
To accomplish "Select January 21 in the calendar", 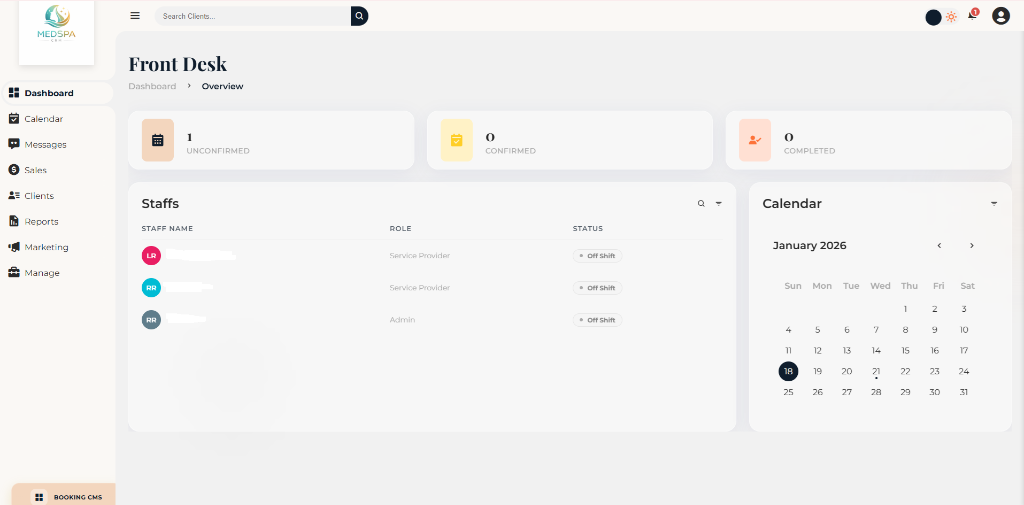I will click(x=876, y=371).
